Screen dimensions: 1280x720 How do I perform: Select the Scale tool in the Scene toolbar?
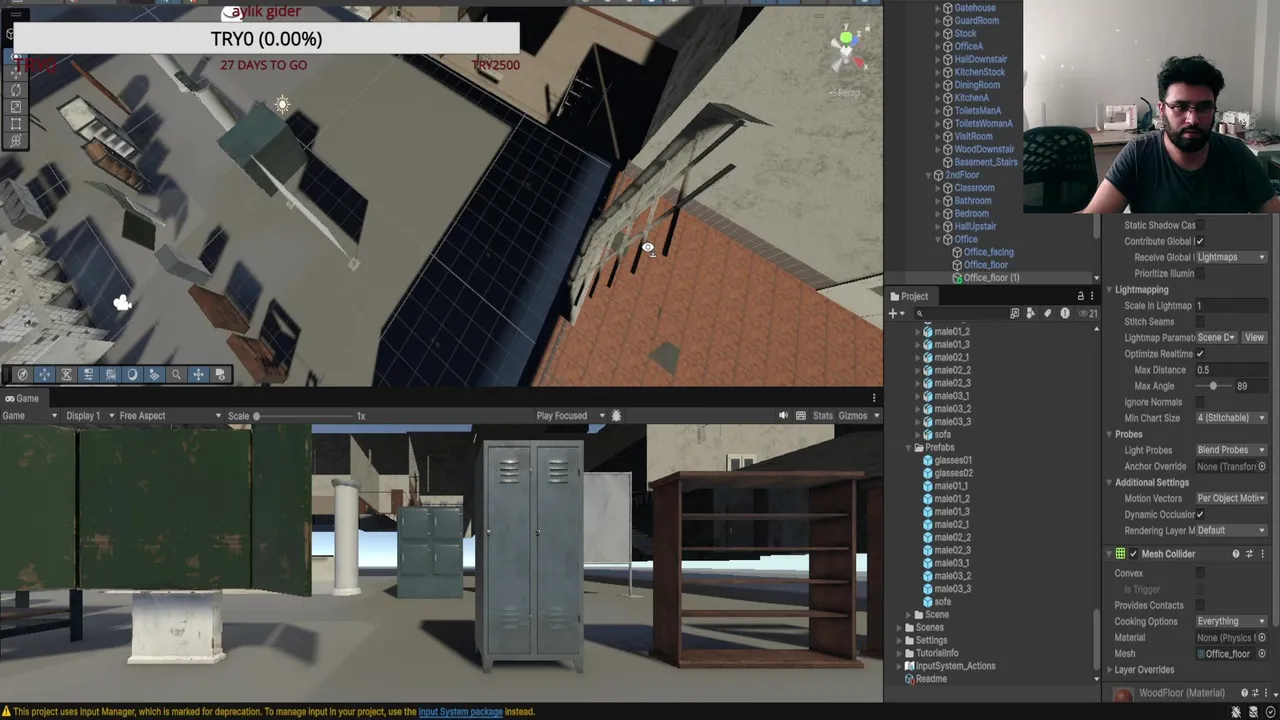click(15, 107)
